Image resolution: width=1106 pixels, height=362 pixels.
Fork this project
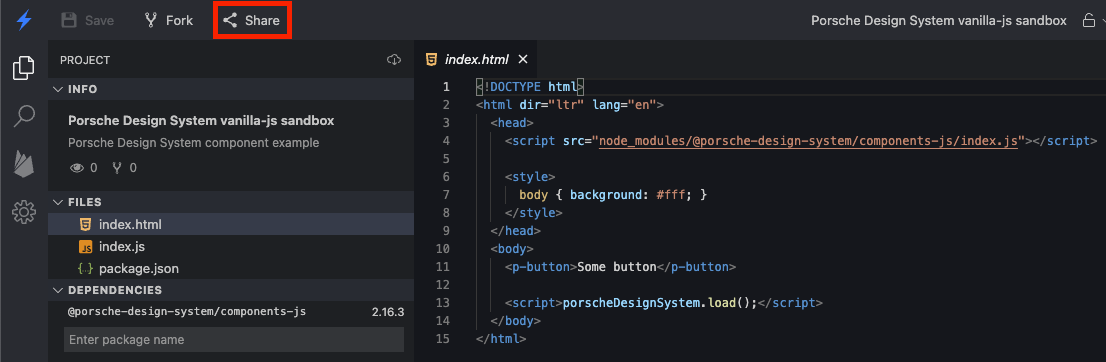pos(169,20)
